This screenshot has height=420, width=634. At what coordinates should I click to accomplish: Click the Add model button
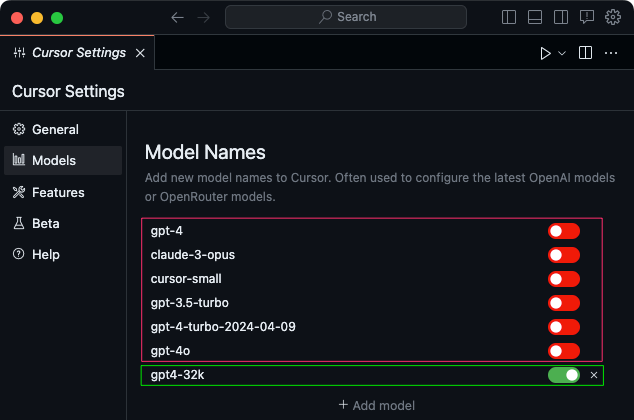coord(376,405)
